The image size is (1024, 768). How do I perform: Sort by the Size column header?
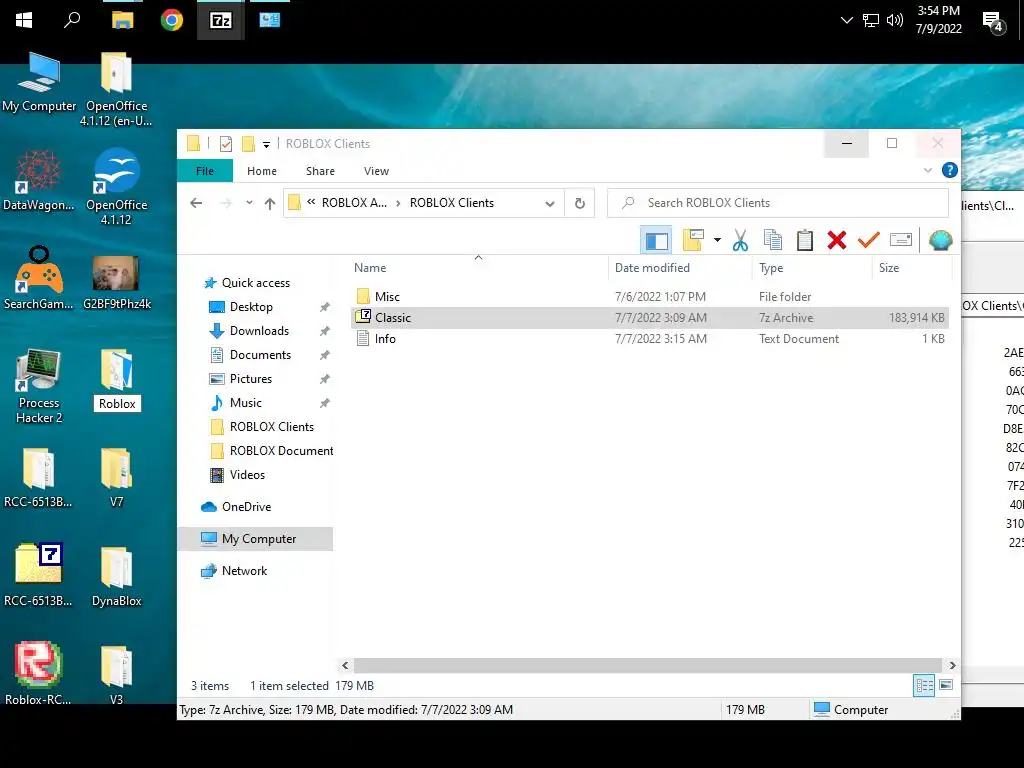pos(889,268)
